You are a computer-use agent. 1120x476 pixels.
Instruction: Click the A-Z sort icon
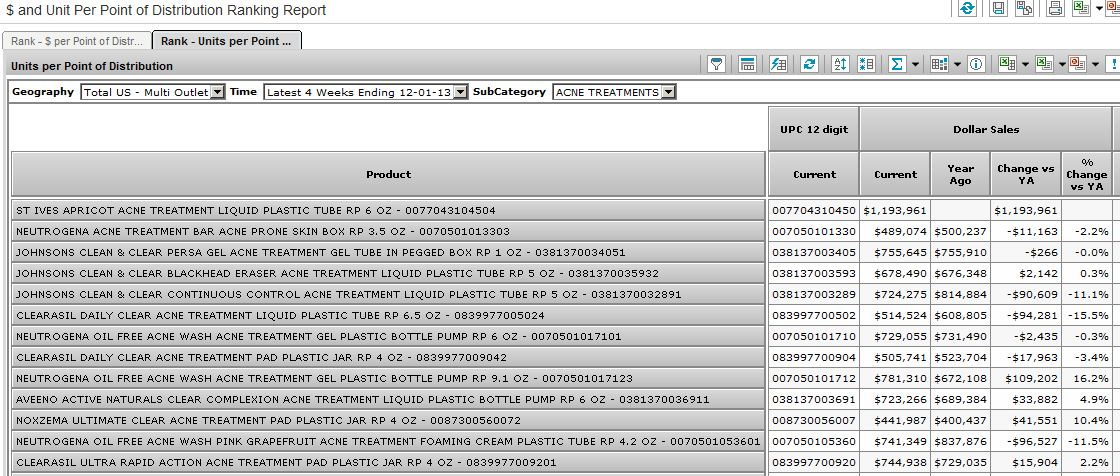[x=840, y=64]
